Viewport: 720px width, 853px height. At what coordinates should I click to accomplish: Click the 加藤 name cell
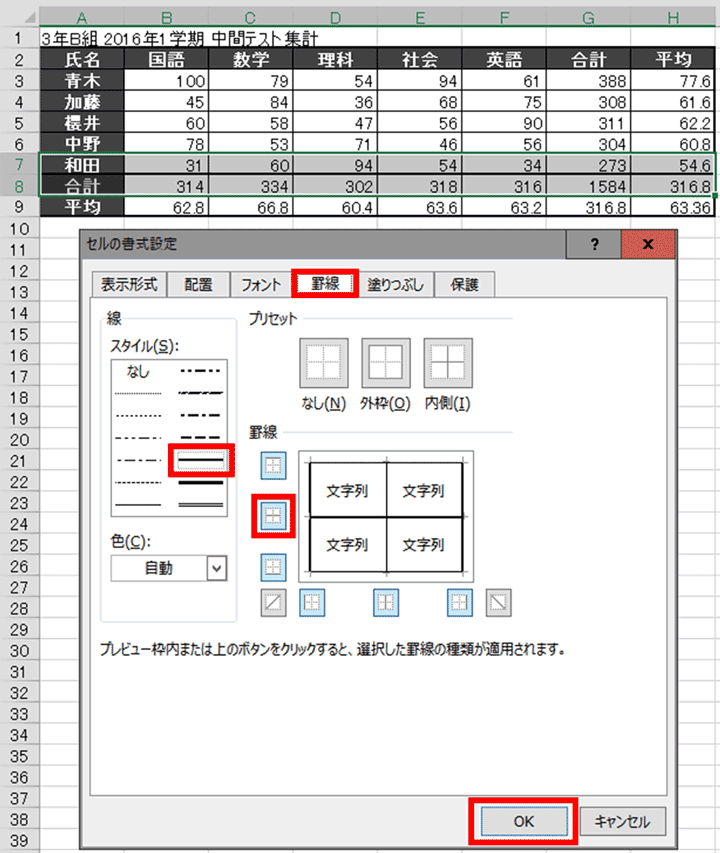click(x=82, y=102)
